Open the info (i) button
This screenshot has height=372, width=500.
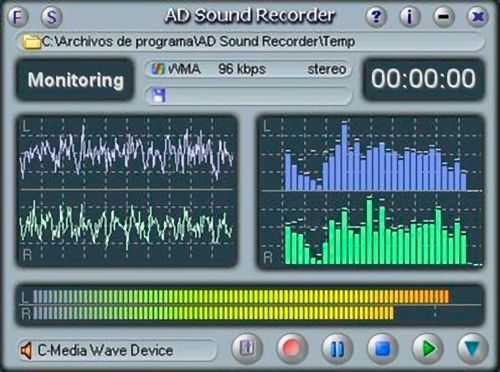click(x=409, y=16)
